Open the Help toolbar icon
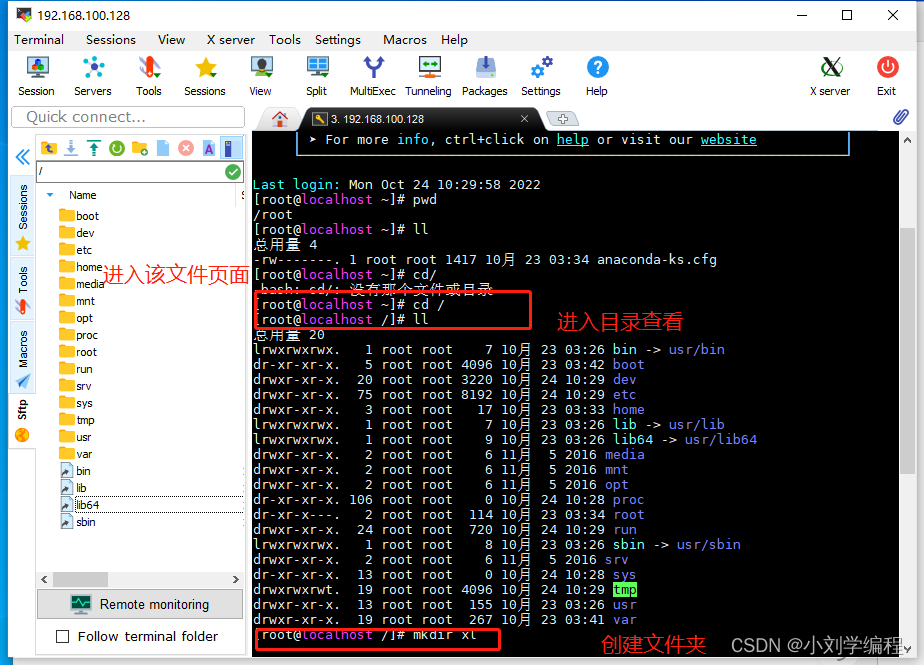Image resolution: width=924 pixels, height=665 pixels. [597, 76]
